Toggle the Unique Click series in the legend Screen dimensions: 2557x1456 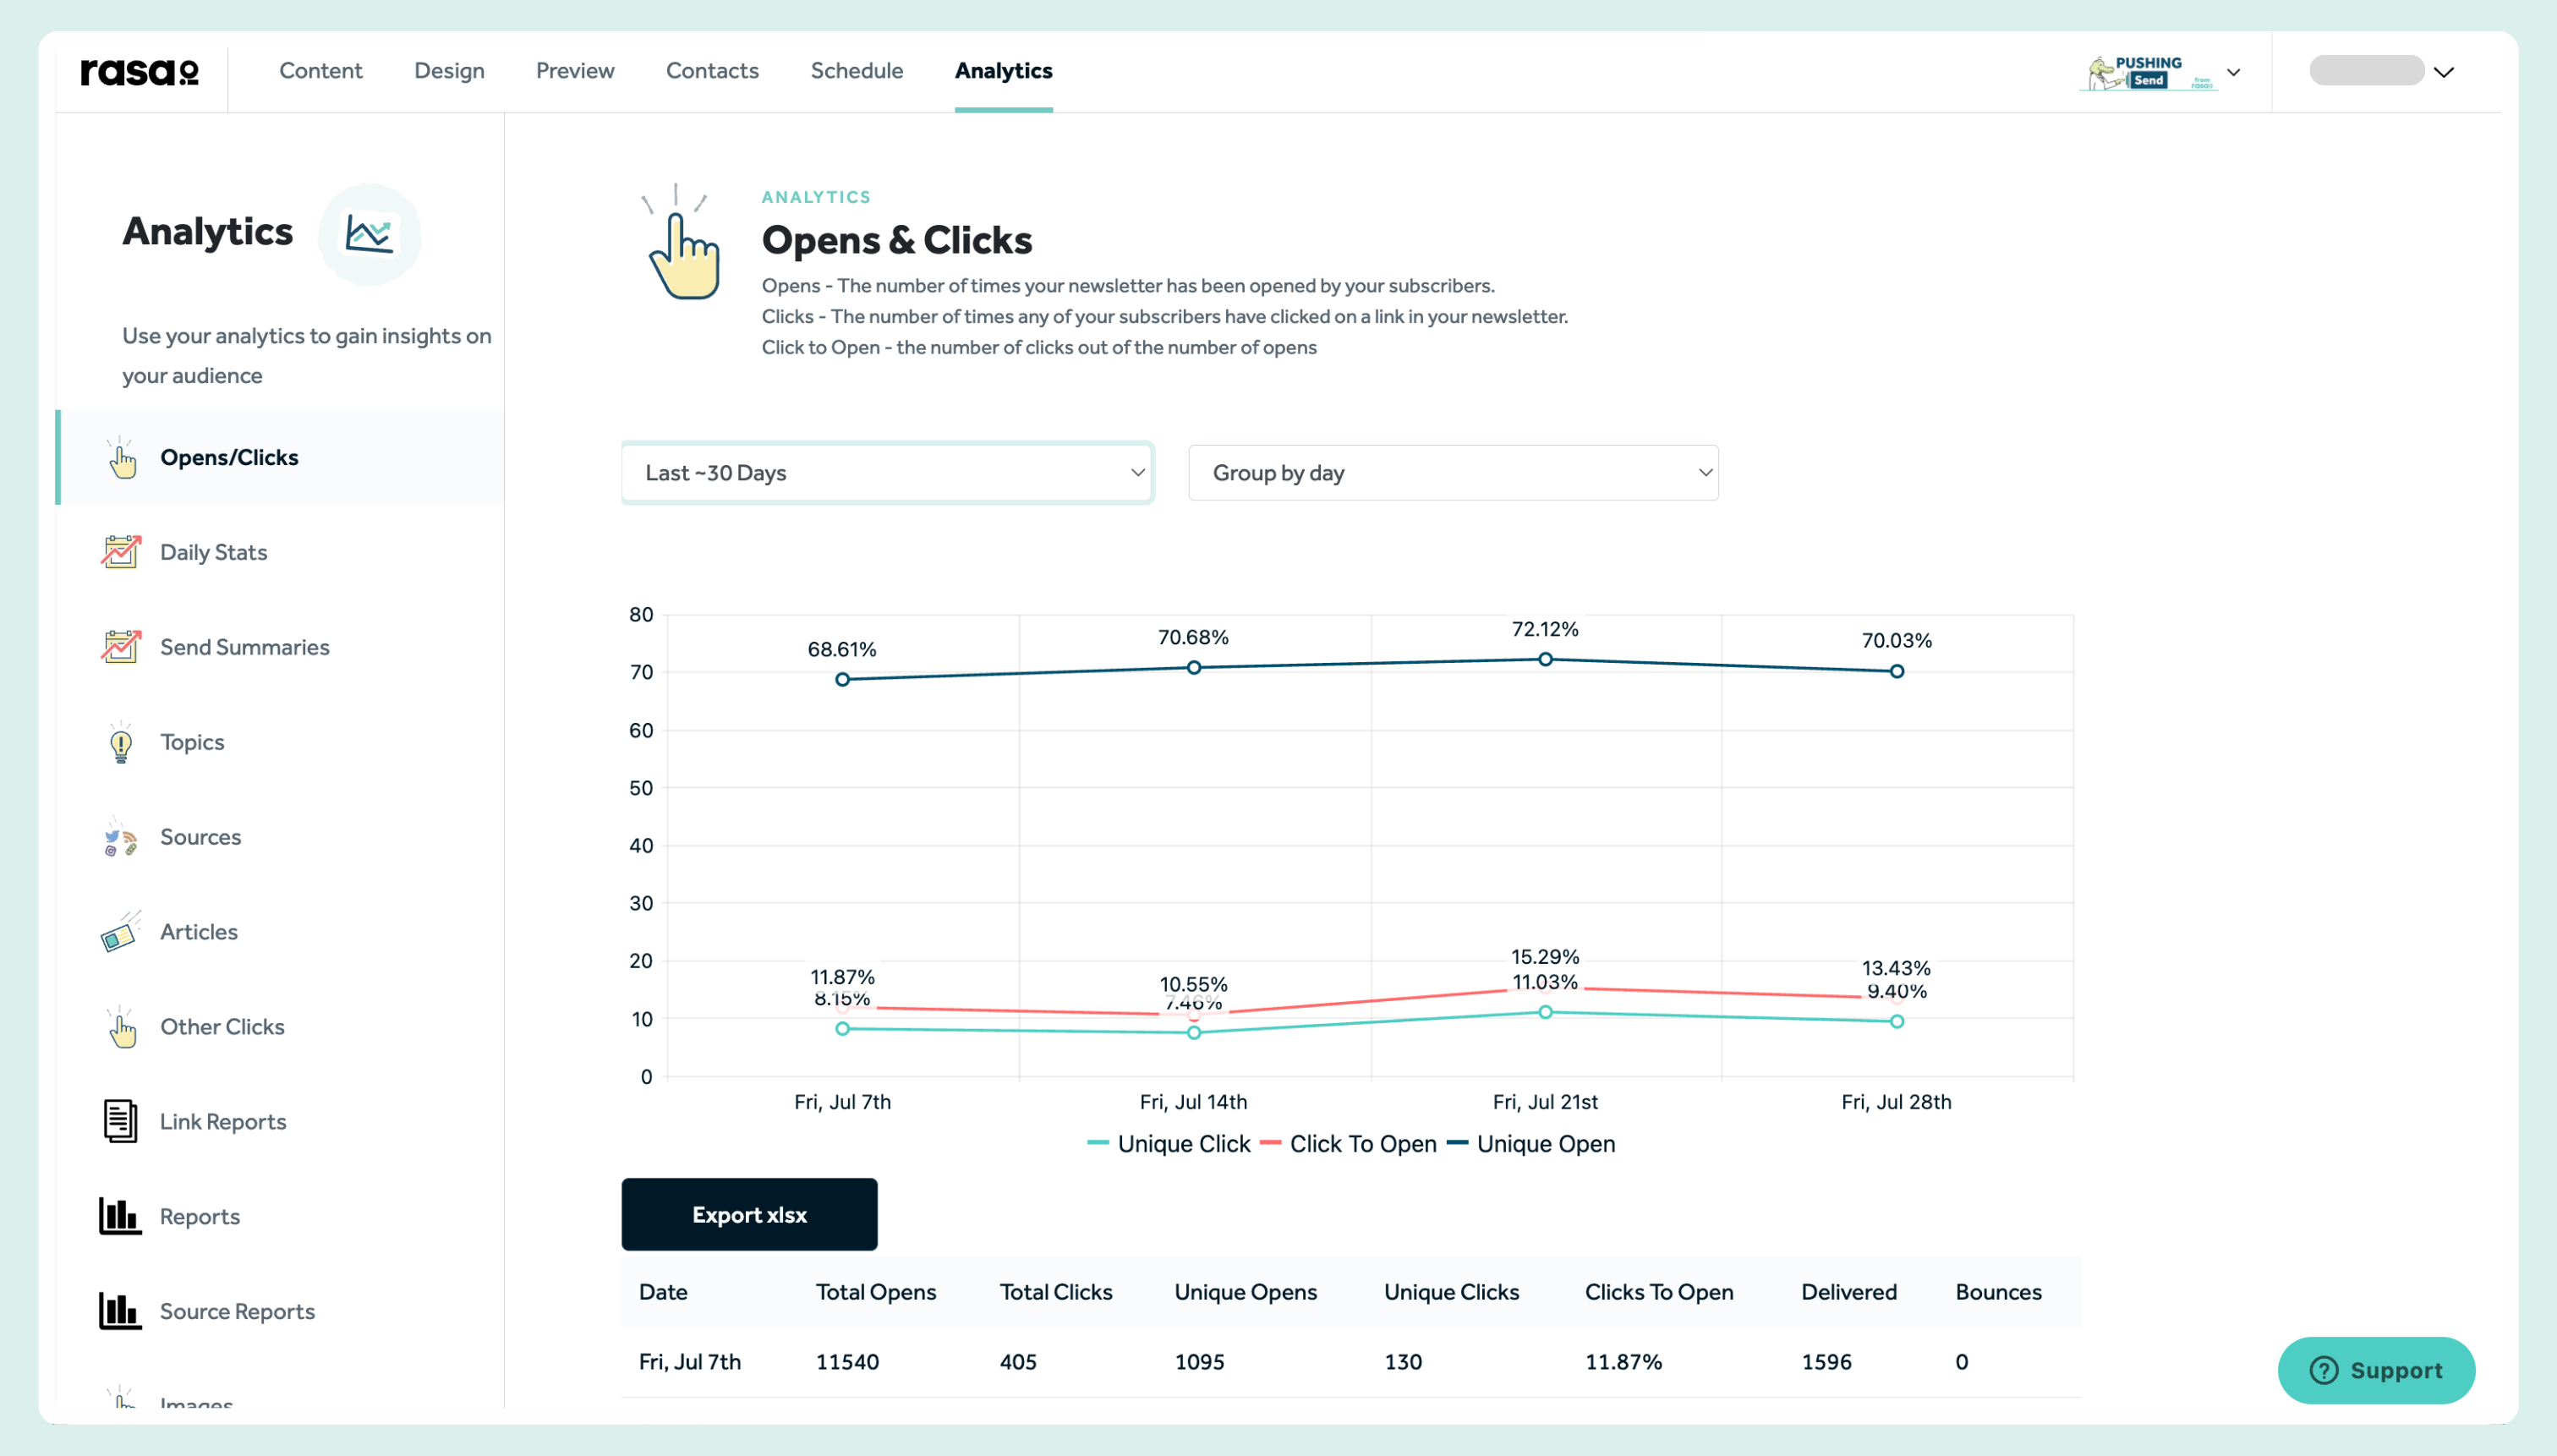click(1183, 1143)
